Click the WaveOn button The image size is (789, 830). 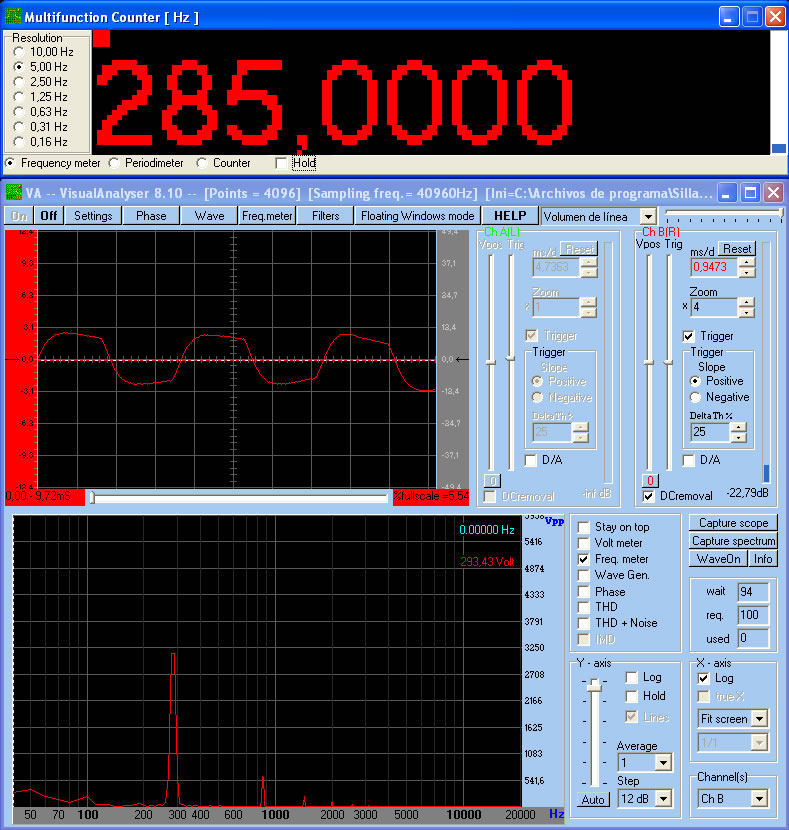pyautogui.click(x=718, y=559)
